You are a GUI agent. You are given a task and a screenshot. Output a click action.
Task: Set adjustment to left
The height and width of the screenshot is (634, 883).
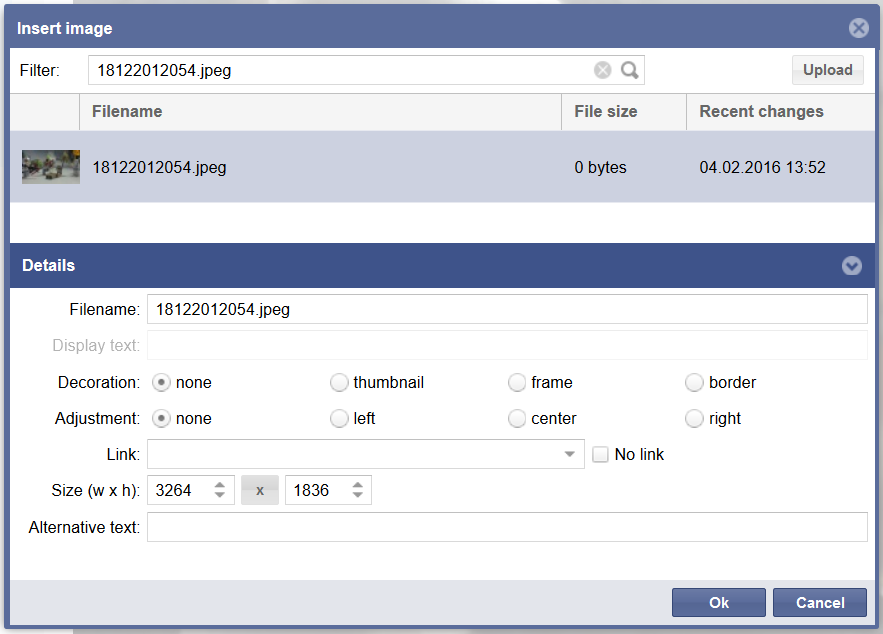click(339, 418)
